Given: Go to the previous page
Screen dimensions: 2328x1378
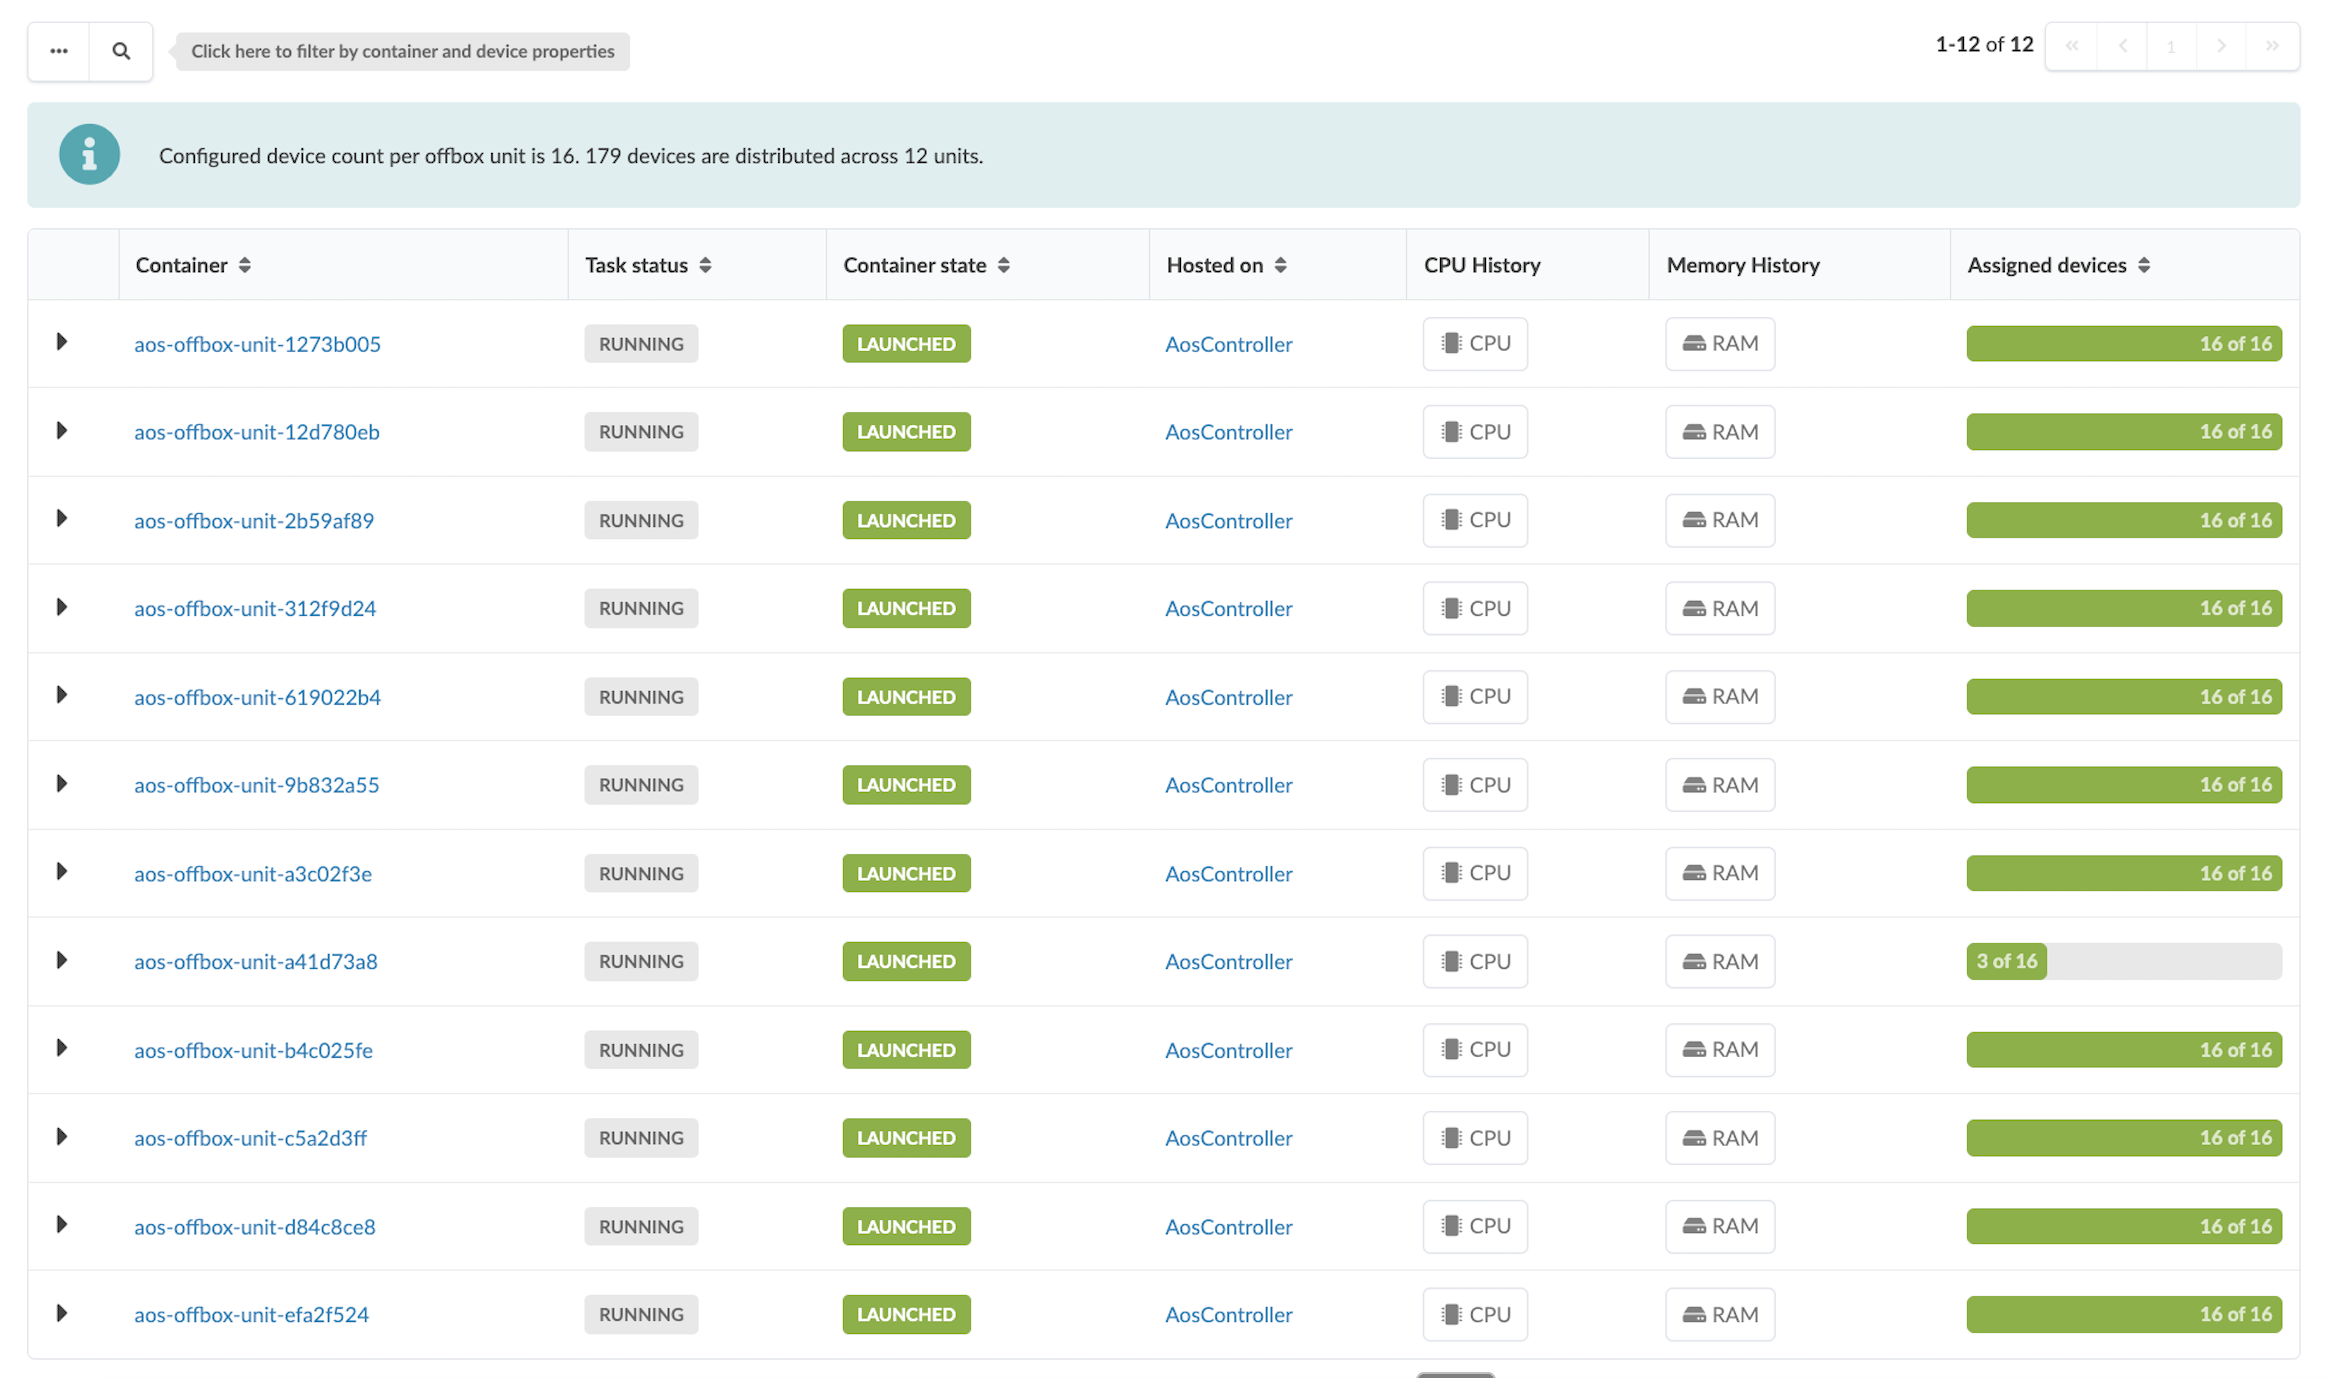Looking at the screenshot, I should [2122, 46].
